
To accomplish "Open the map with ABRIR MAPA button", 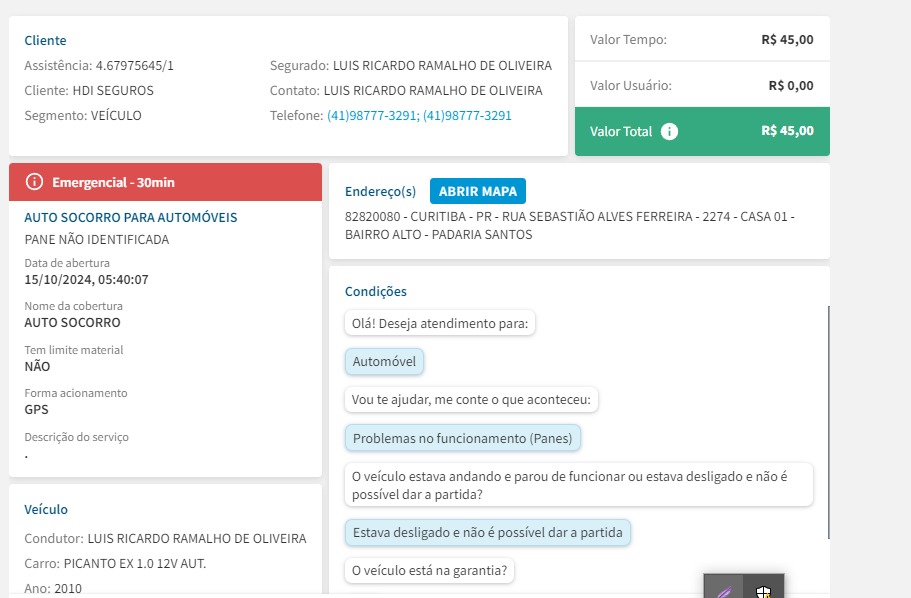I will [478, 191].
